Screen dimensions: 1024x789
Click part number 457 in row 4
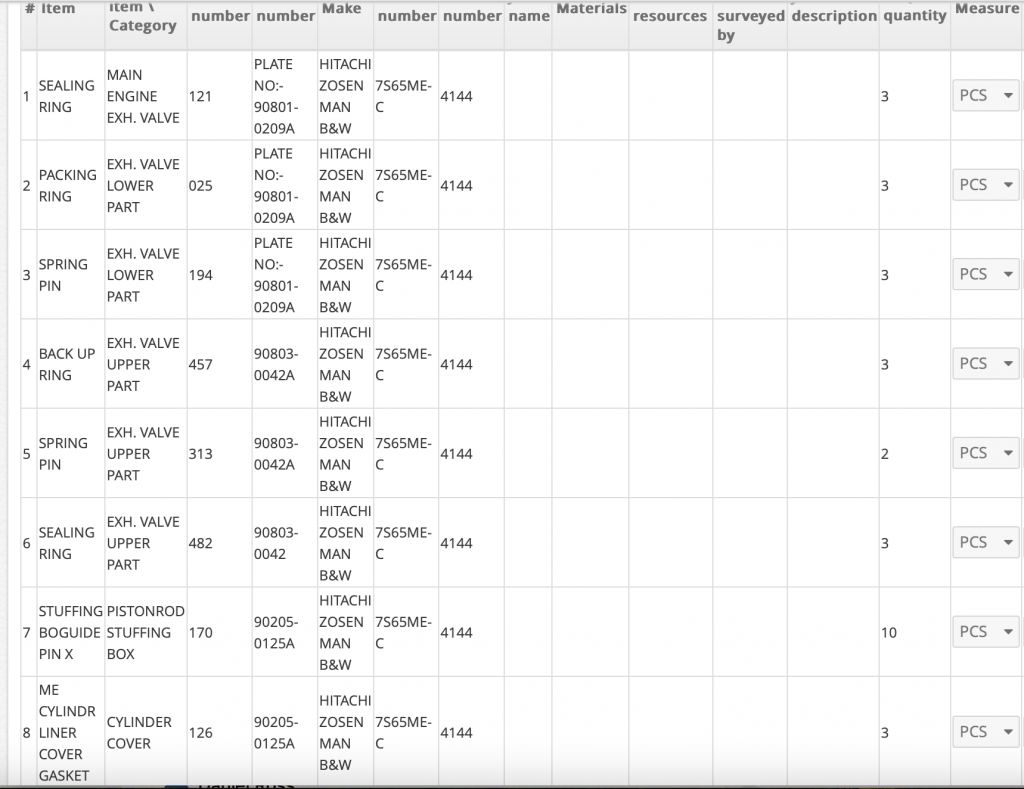pos(201,365)
